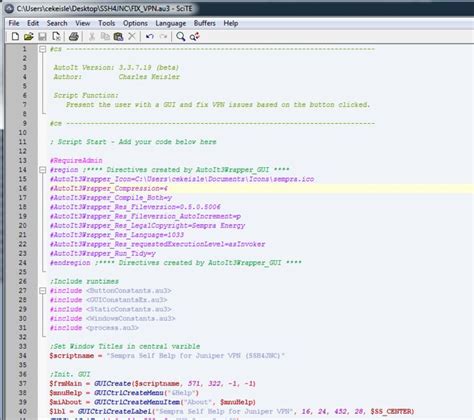The height and width of the screenshot is (420, 474).
Task: Create a new file with toolbar New icon
Action: coord(15,36)
